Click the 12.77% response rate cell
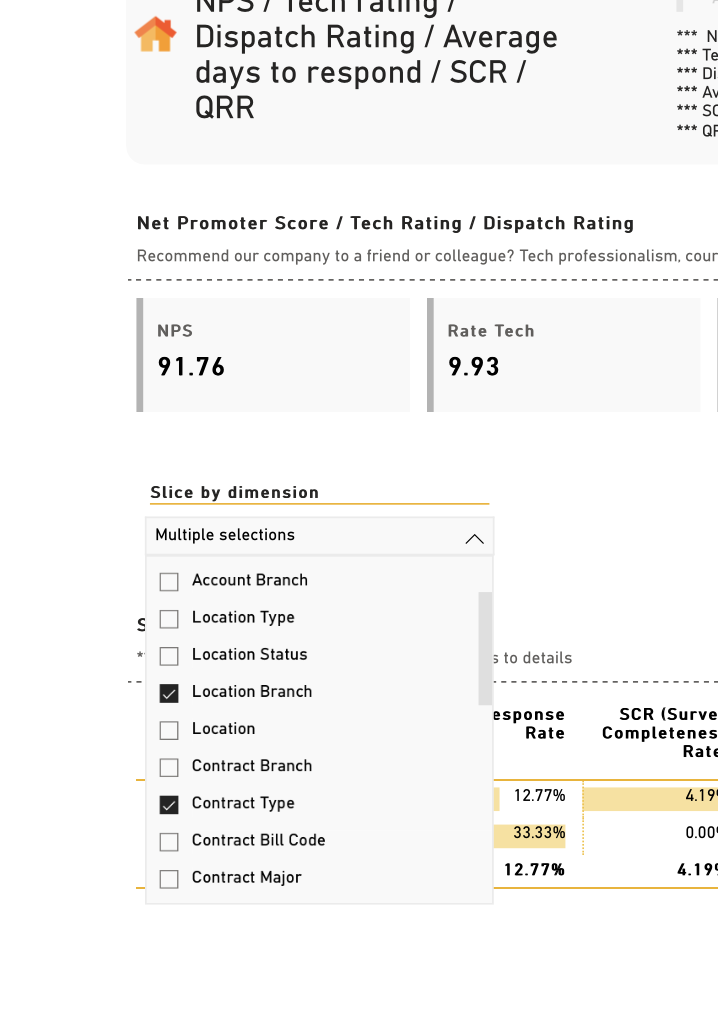Screen dimensions: 718x1010 tap(539, 796)
